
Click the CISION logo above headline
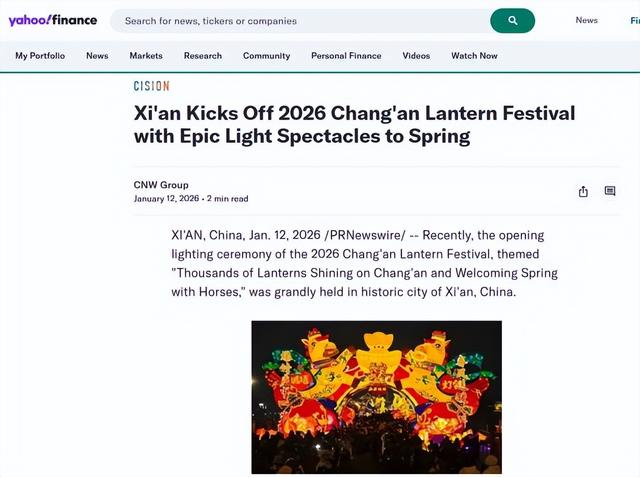pos(151,86)
